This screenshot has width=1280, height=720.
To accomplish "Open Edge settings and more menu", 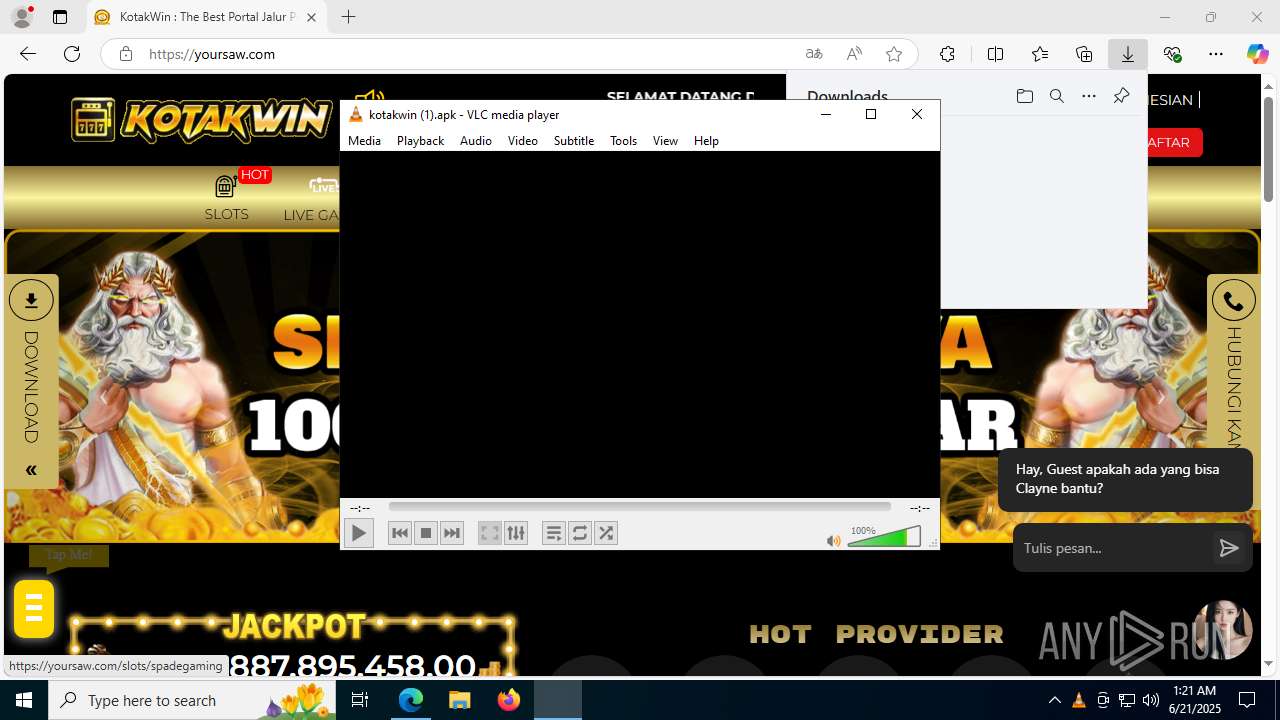I will 1216,54.
